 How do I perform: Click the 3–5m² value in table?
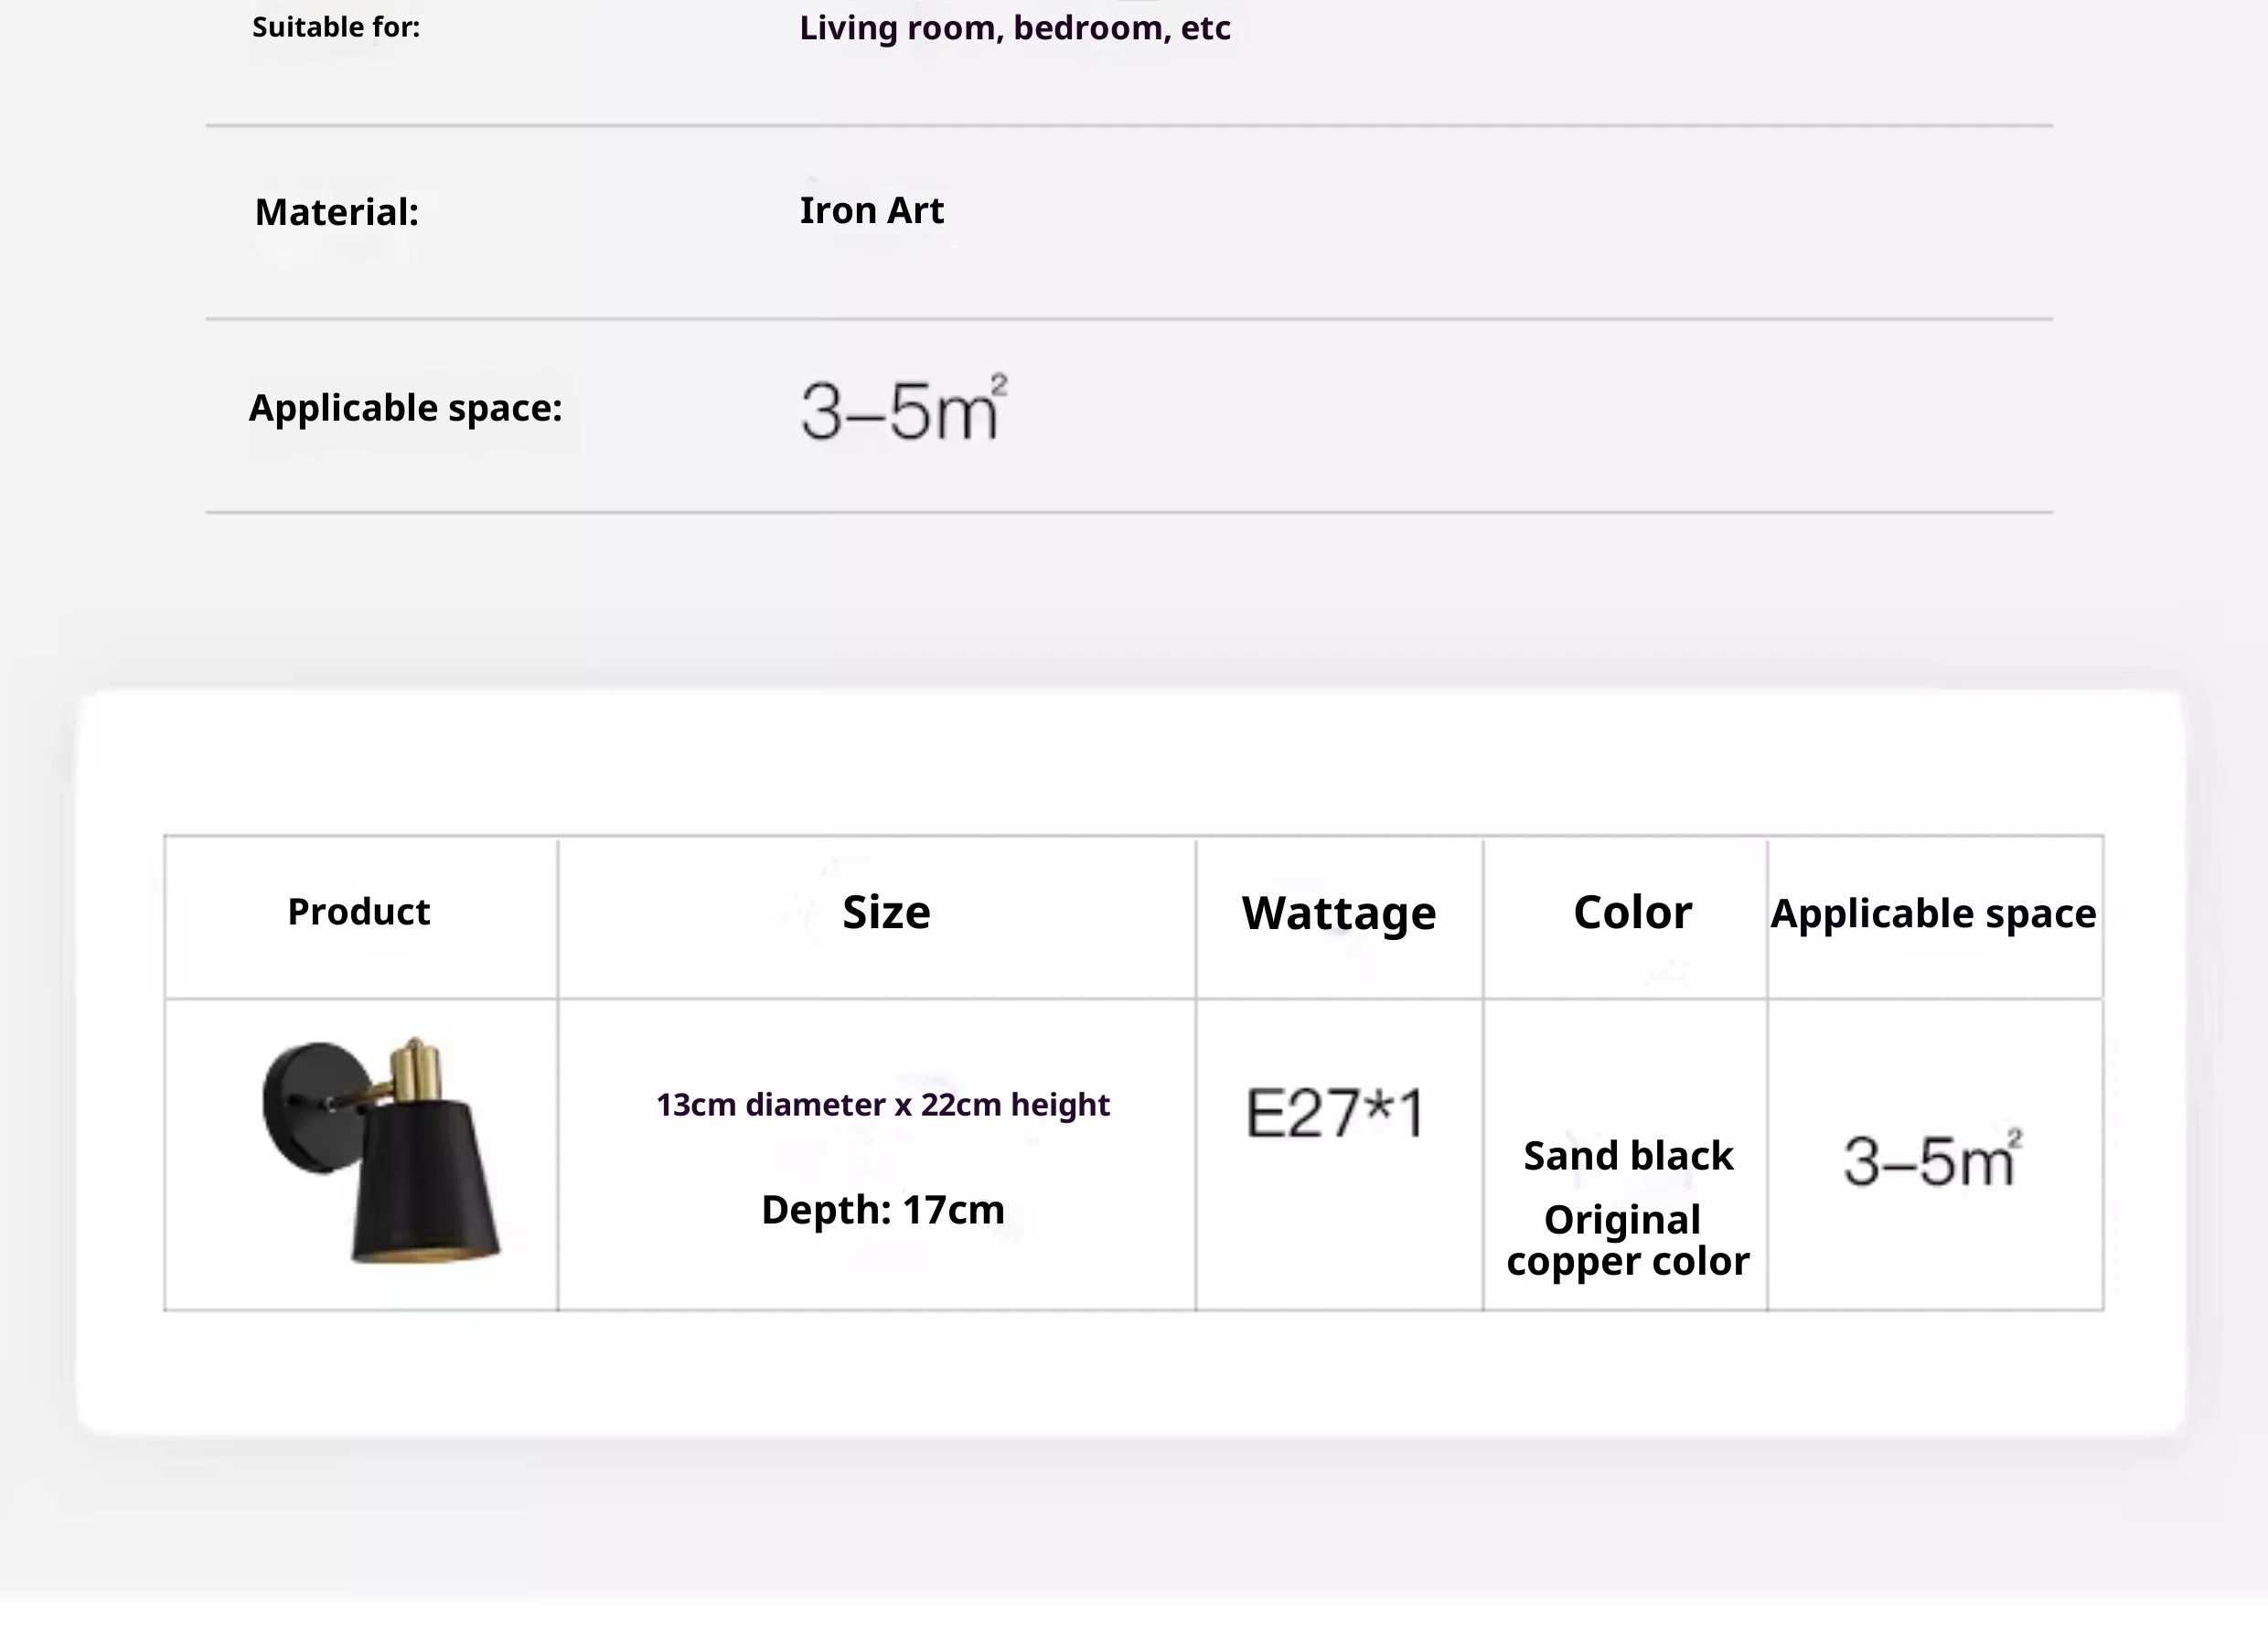(x=1931, y=1160)
